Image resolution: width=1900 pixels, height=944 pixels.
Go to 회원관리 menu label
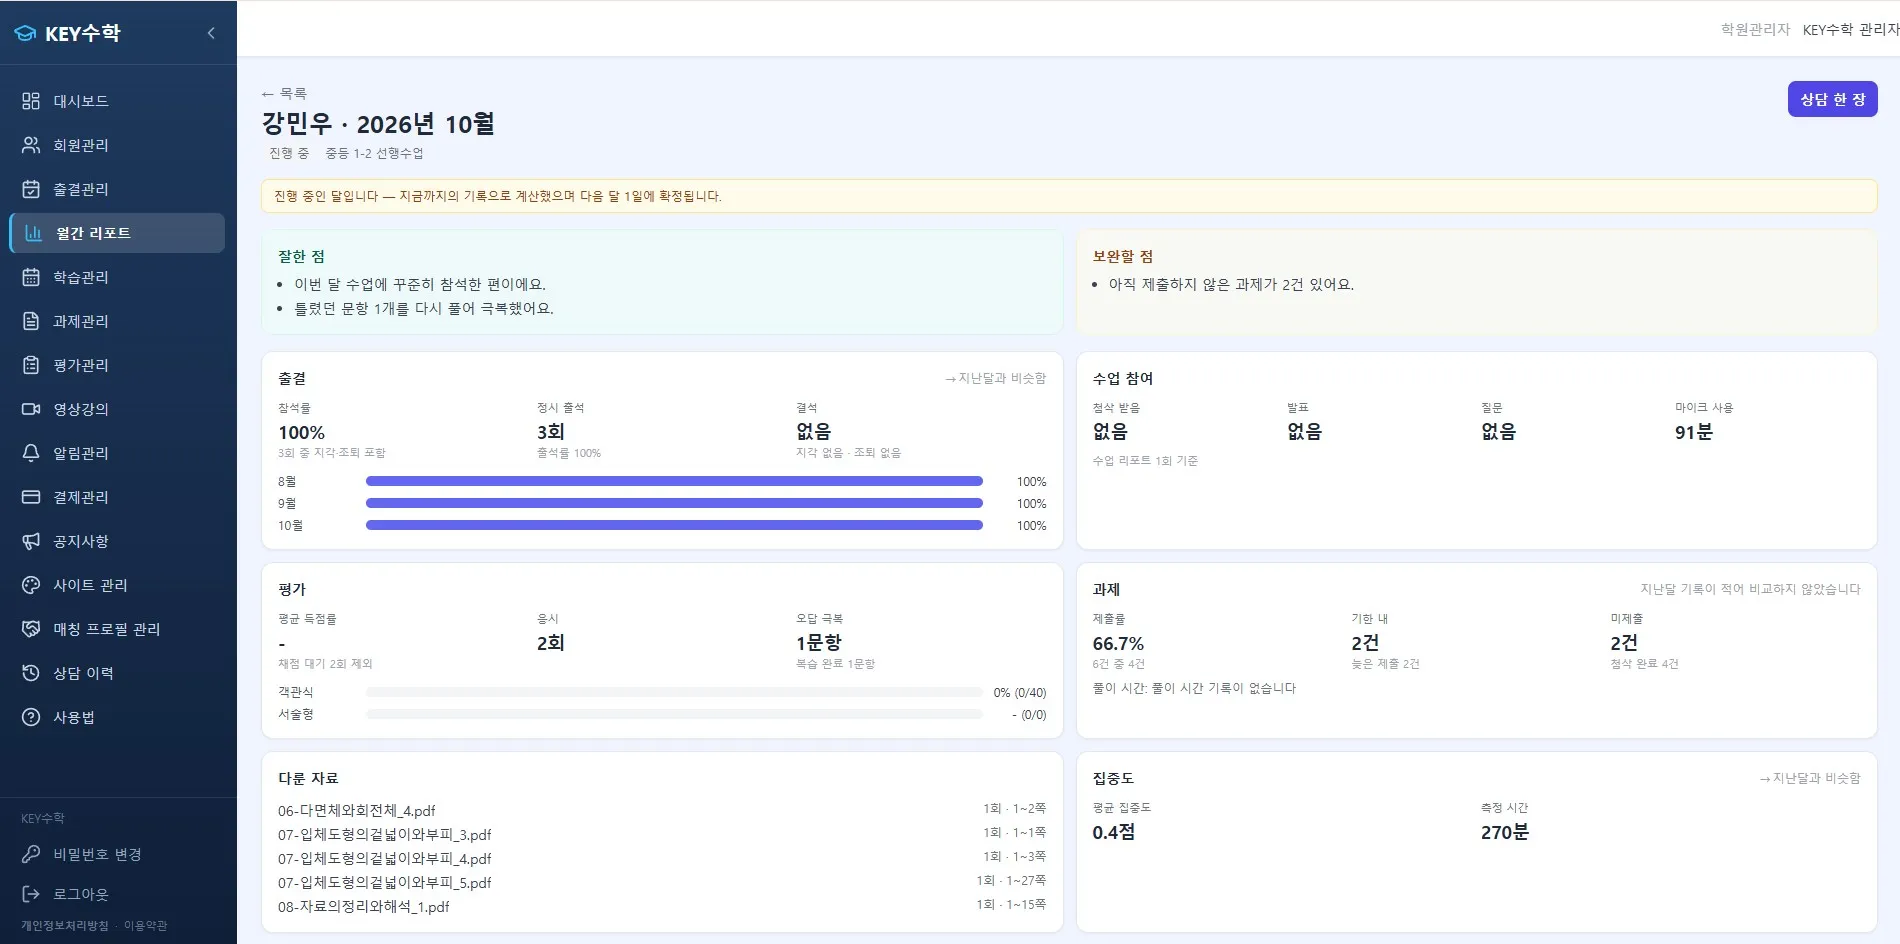(x=81, y=145)
